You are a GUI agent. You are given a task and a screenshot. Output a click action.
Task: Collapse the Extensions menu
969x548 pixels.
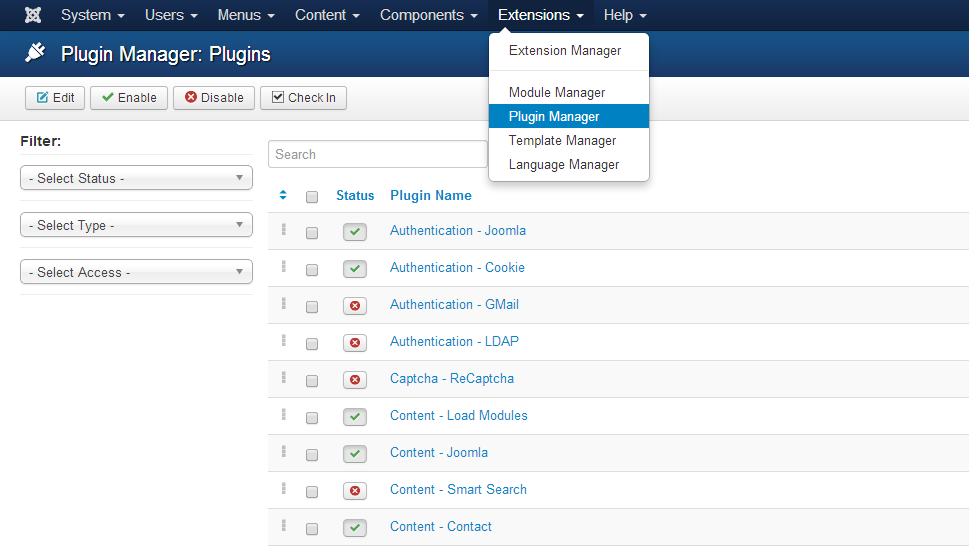(541, 15)
